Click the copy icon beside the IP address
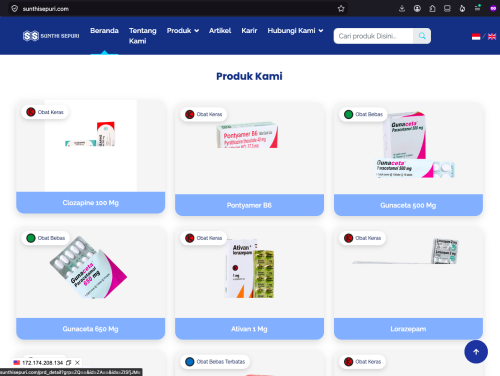Viewport: 500px width, 376px height. pyautogui.click(x=69, y=363)
